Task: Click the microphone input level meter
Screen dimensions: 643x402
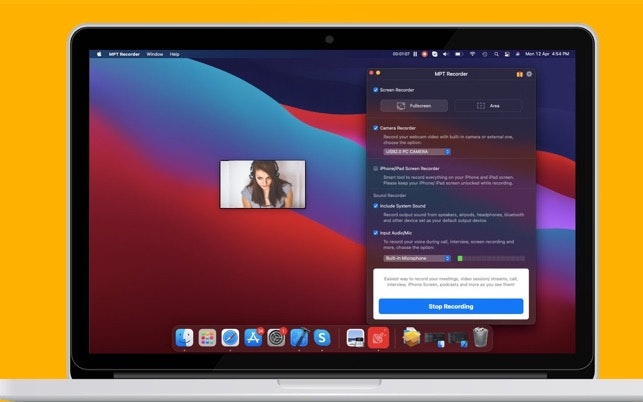Action: point(491,258)
